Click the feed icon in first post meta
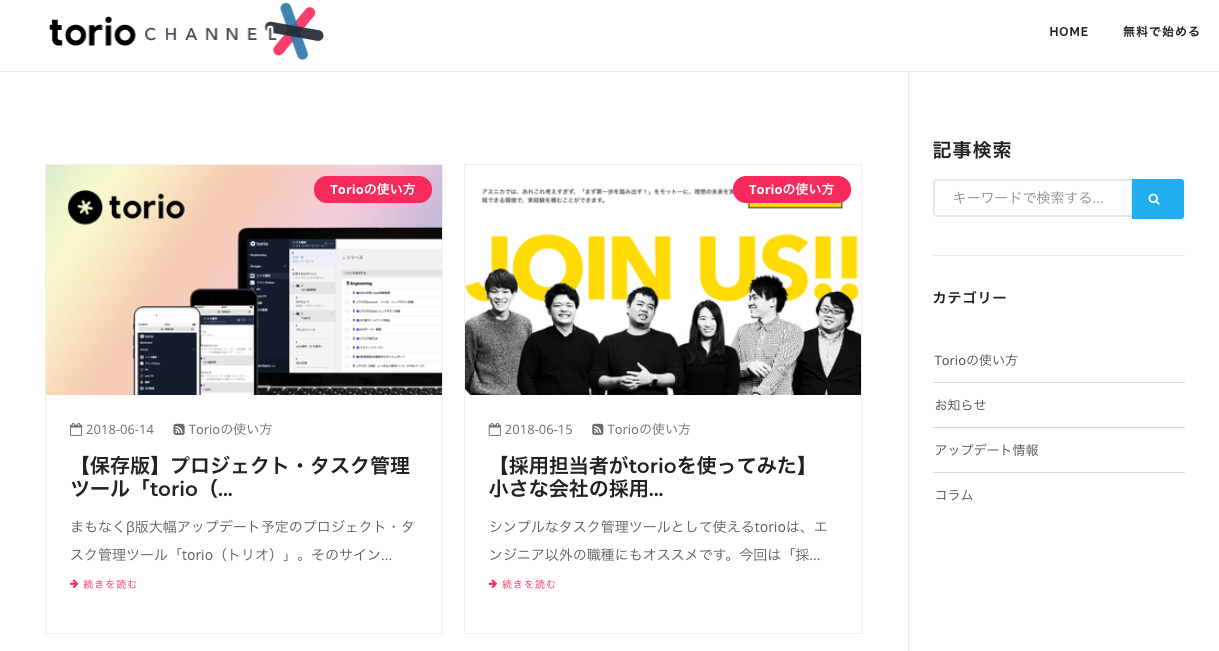 pyautogui.click(x=179, y=429)
